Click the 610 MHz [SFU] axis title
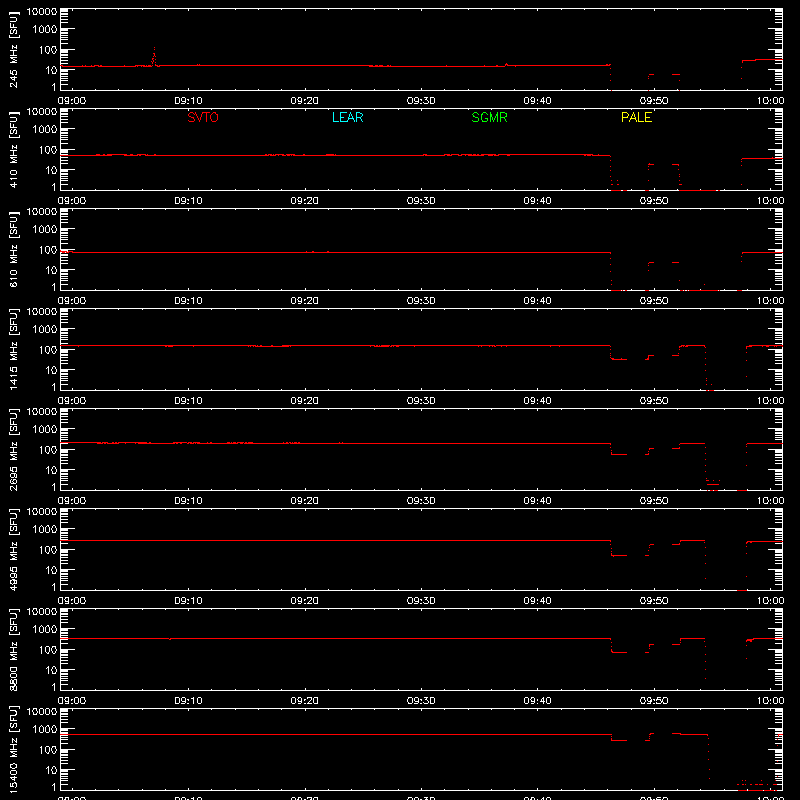This screenshot has height=800, width=800. point(14,249)
